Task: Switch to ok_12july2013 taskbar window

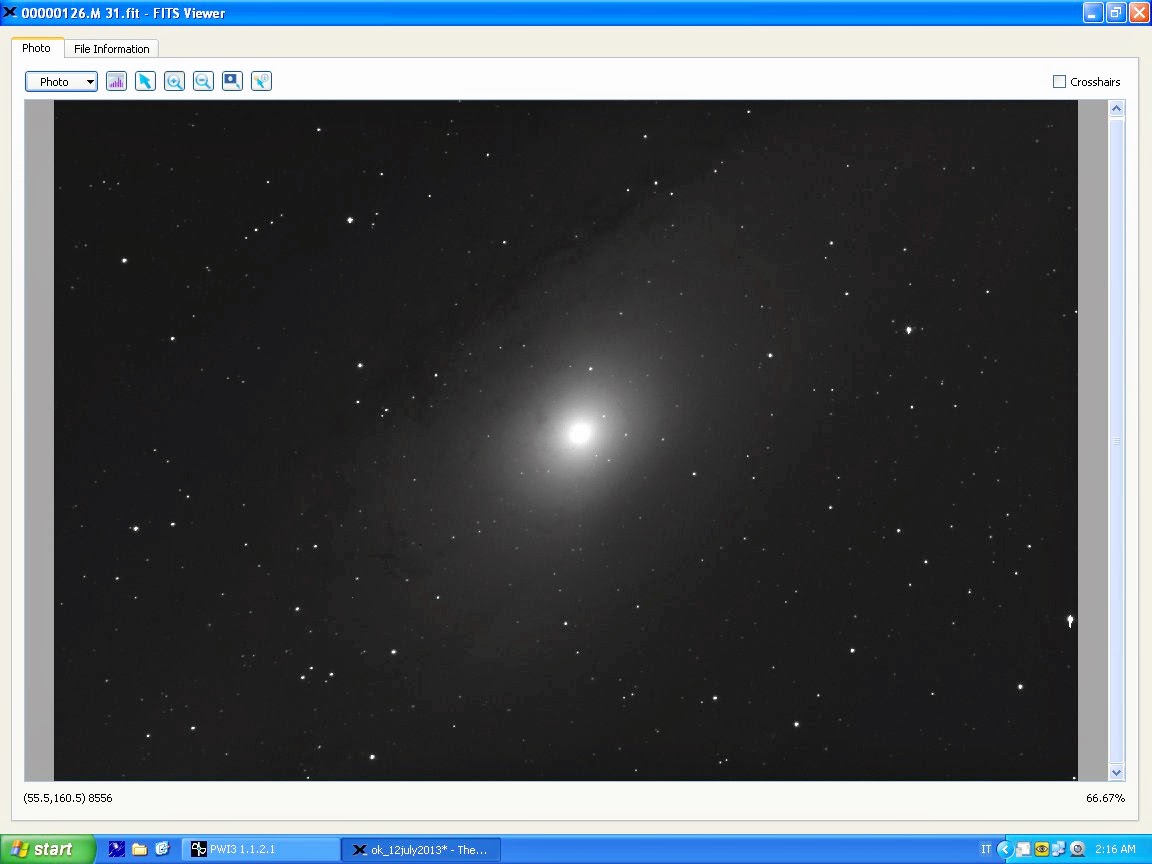Action: [421, 849]
